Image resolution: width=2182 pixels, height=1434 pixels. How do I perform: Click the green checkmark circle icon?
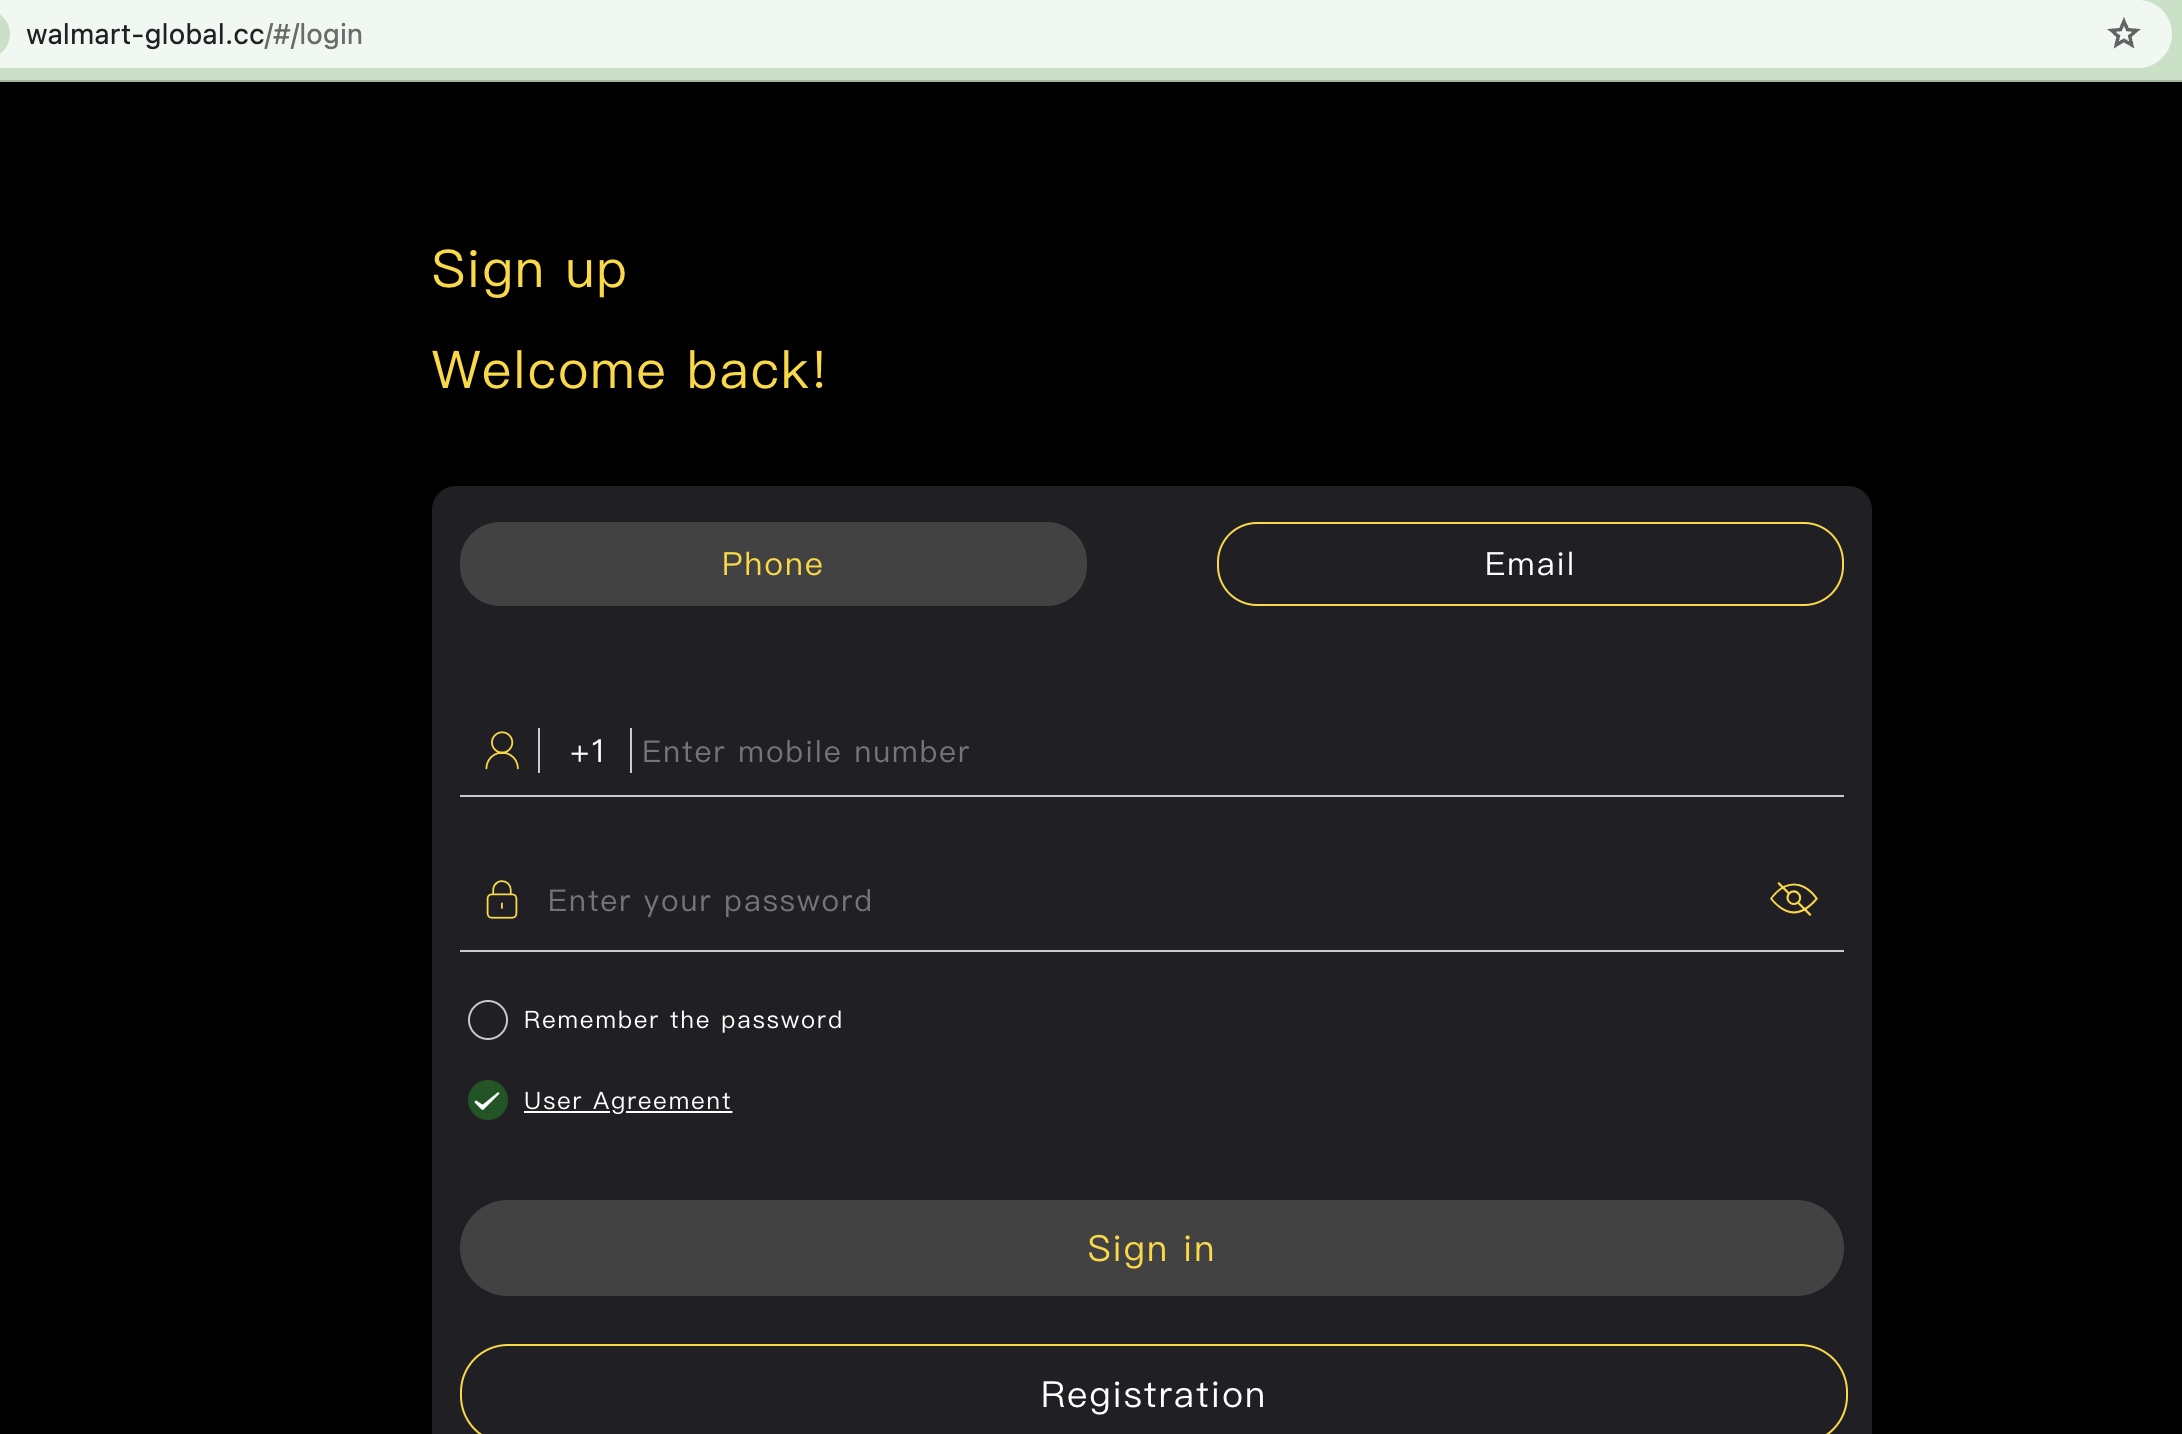[488, 1101]
